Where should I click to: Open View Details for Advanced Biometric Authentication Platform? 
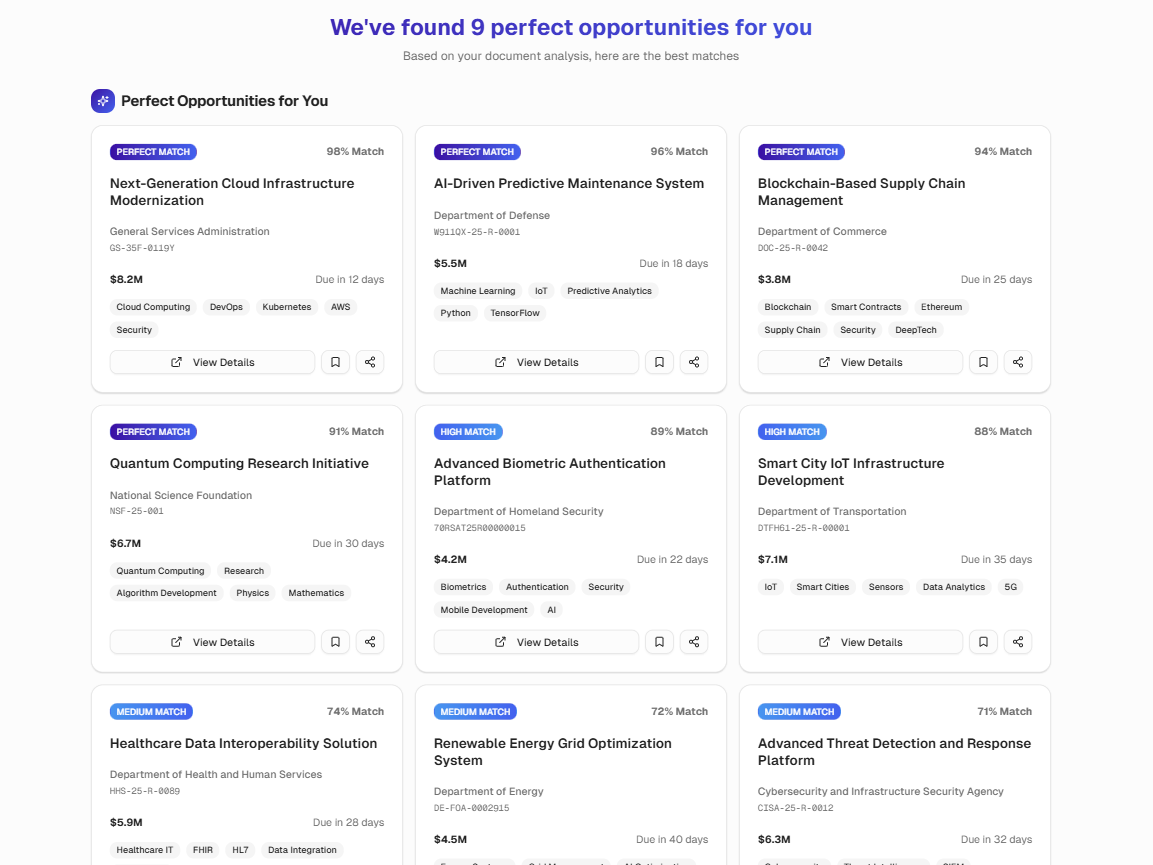pyautogui.click(x=536, y=641)
